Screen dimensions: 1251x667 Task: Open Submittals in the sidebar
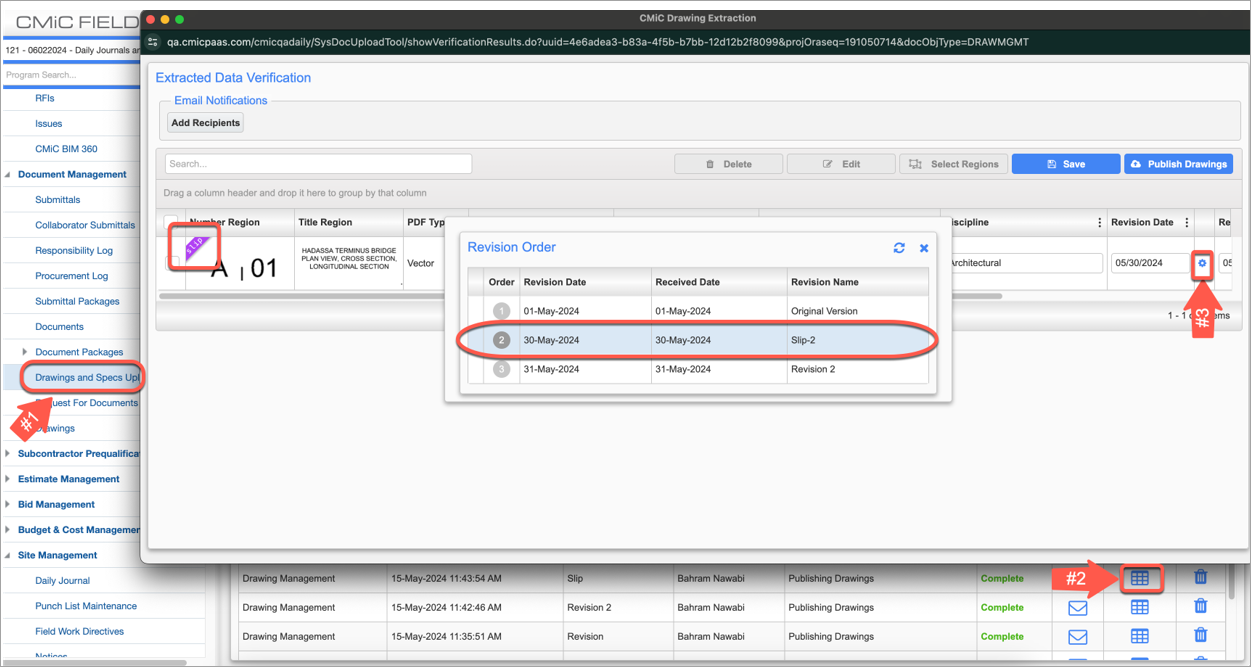click(58, 200)
